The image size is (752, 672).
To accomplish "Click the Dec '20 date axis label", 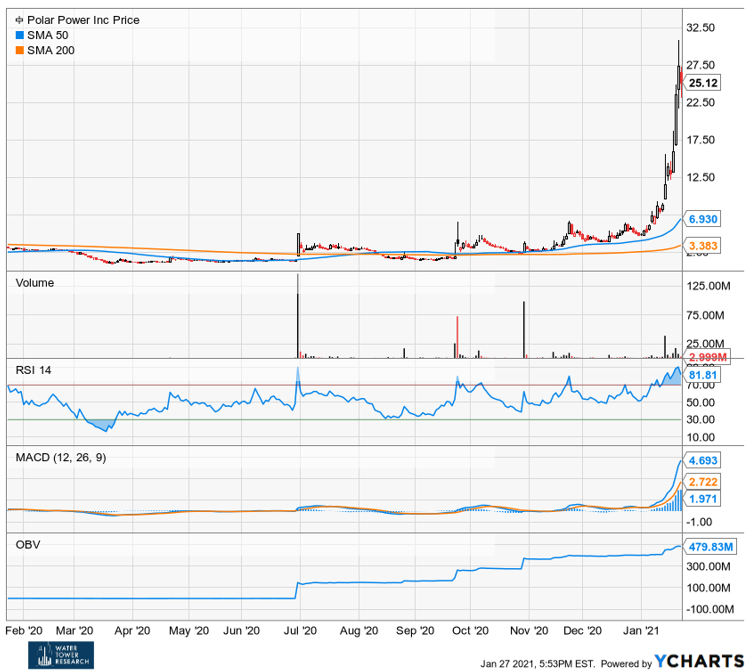I will click(x=583, y=631).
